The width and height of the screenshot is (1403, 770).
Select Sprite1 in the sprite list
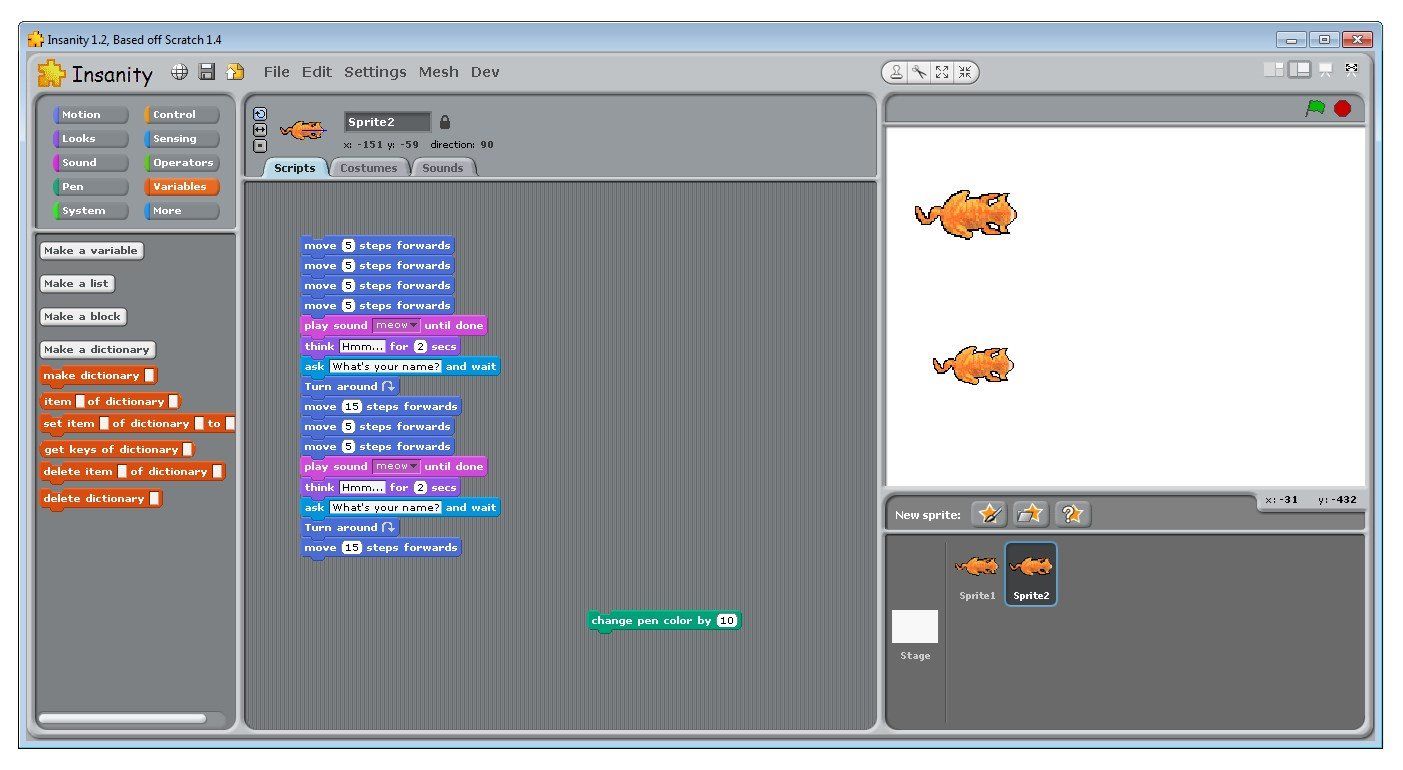pyautogui.click(x=977, y=574)
